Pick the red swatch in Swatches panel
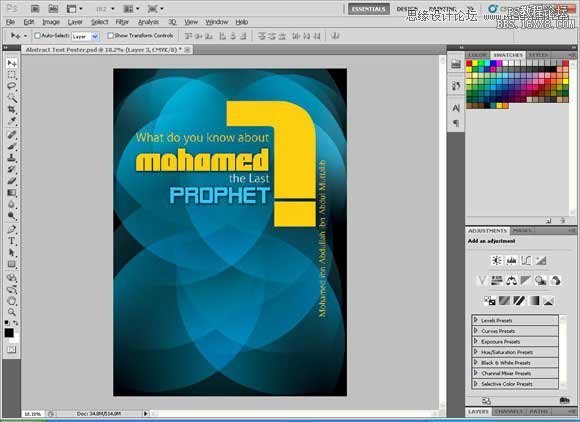The height and width of the screenshot is (422, 580). [469, 64]
